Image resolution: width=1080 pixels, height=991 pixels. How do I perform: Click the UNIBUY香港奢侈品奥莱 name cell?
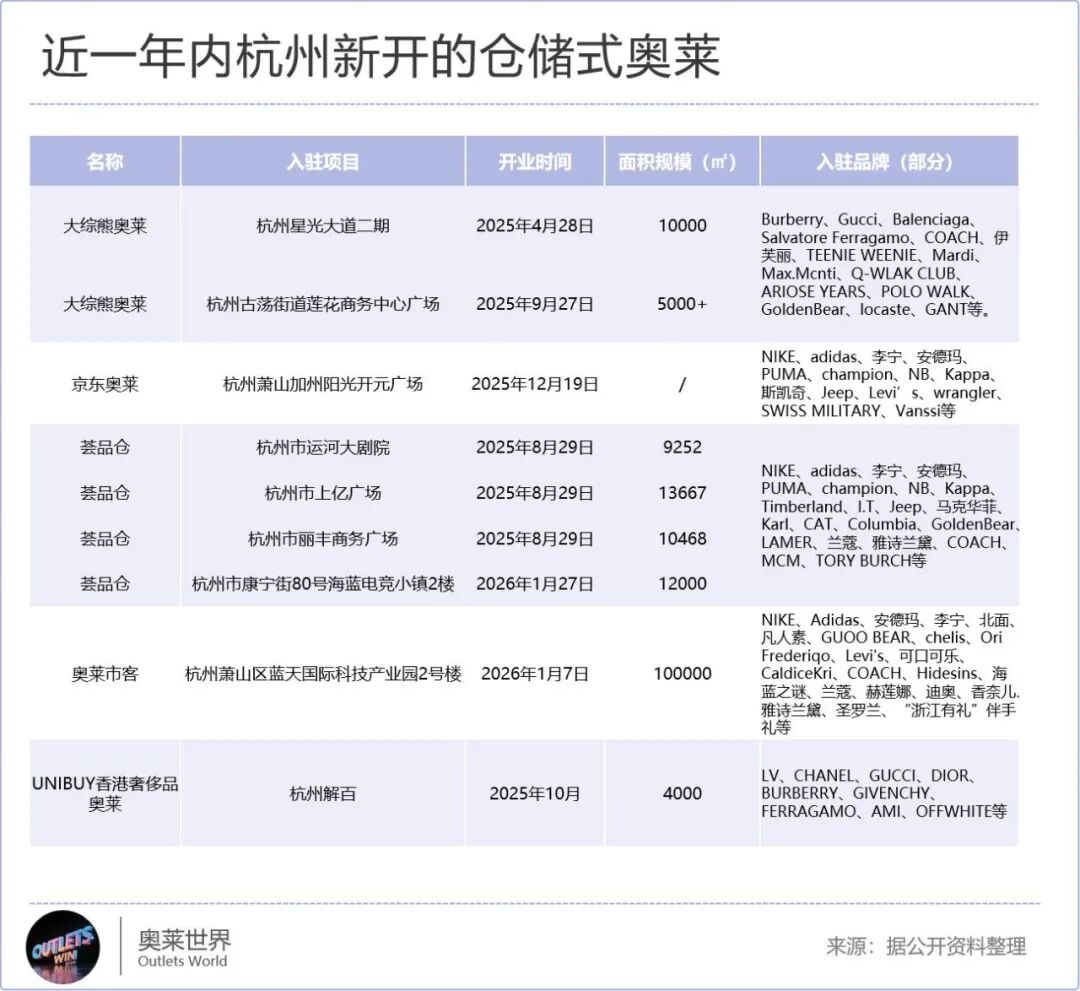point(105,793)
